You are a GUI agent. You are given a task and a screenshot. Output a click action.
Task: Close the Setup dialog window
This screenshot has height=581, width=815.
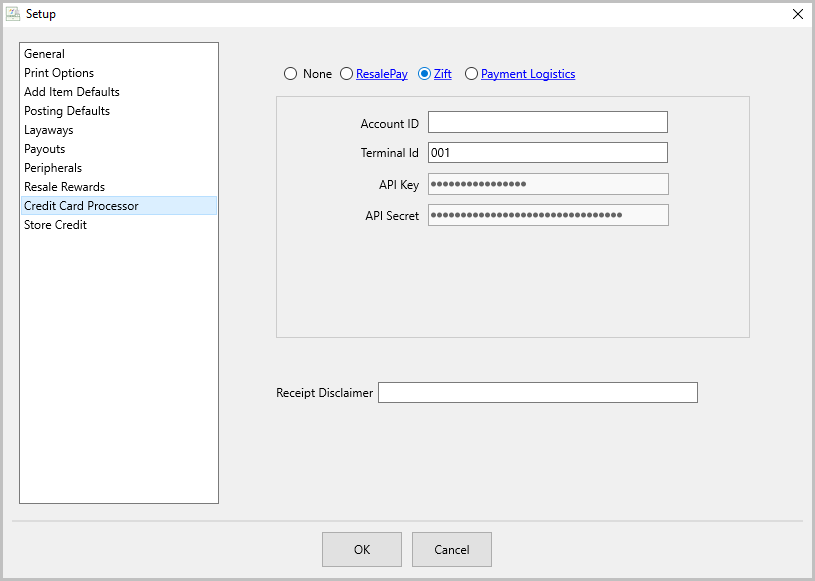(x=798, y=14)
